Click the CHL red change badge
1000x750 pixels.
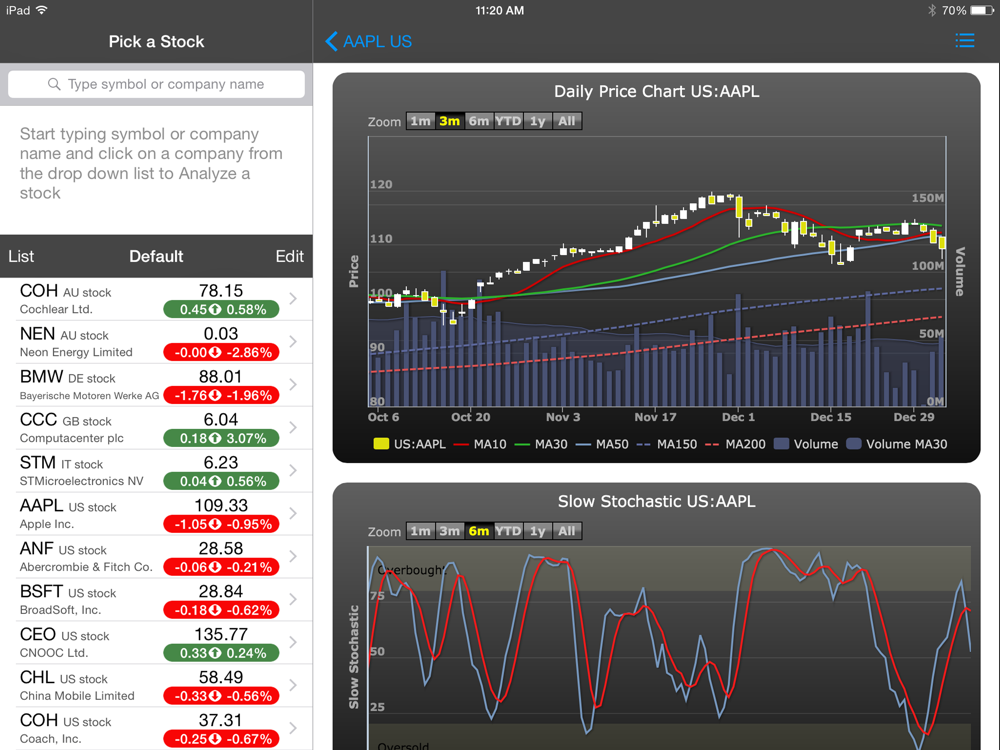221,696
